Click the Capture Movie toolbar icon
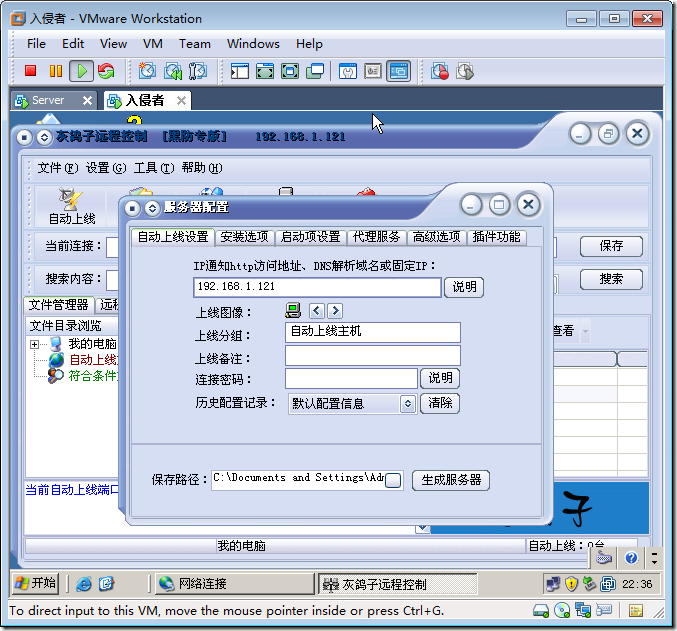677x631 pixels. tap(440, 71)
